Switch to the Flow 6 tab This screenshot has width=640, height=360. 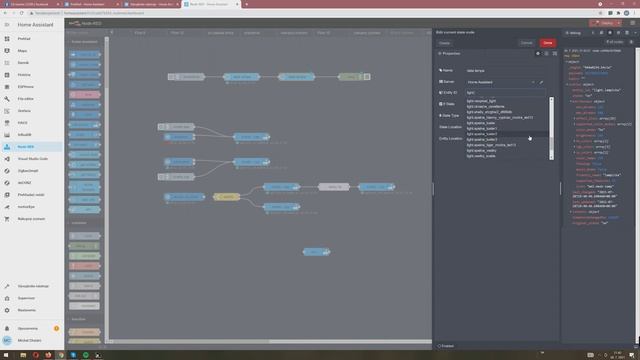pyautogui.click(x=140, y=33)
